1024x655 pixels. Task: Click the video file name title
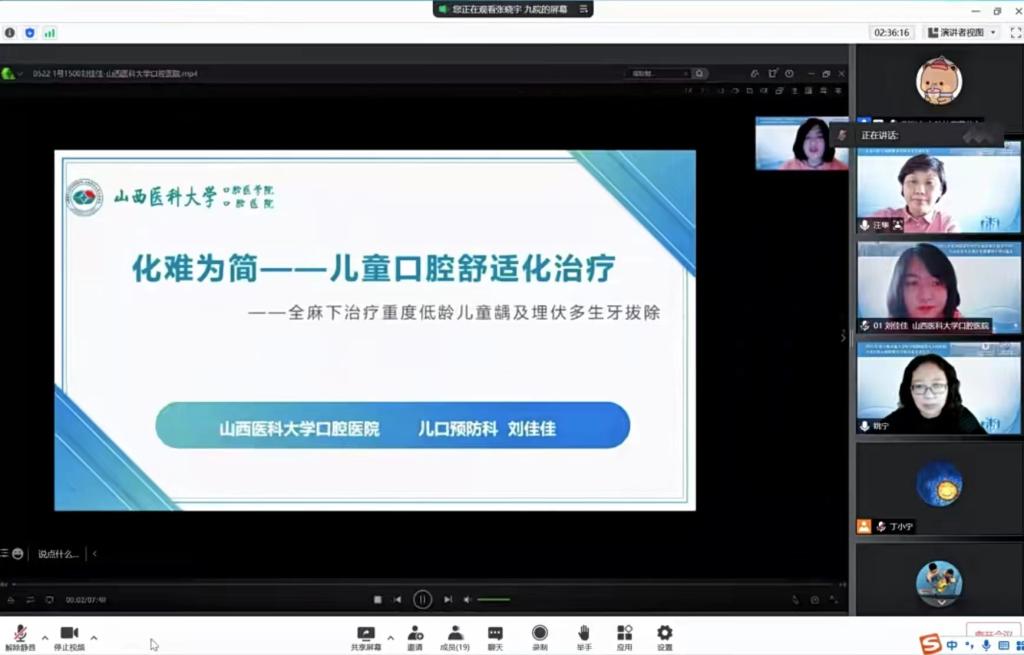pyautogui.click(x=115, y=74)
